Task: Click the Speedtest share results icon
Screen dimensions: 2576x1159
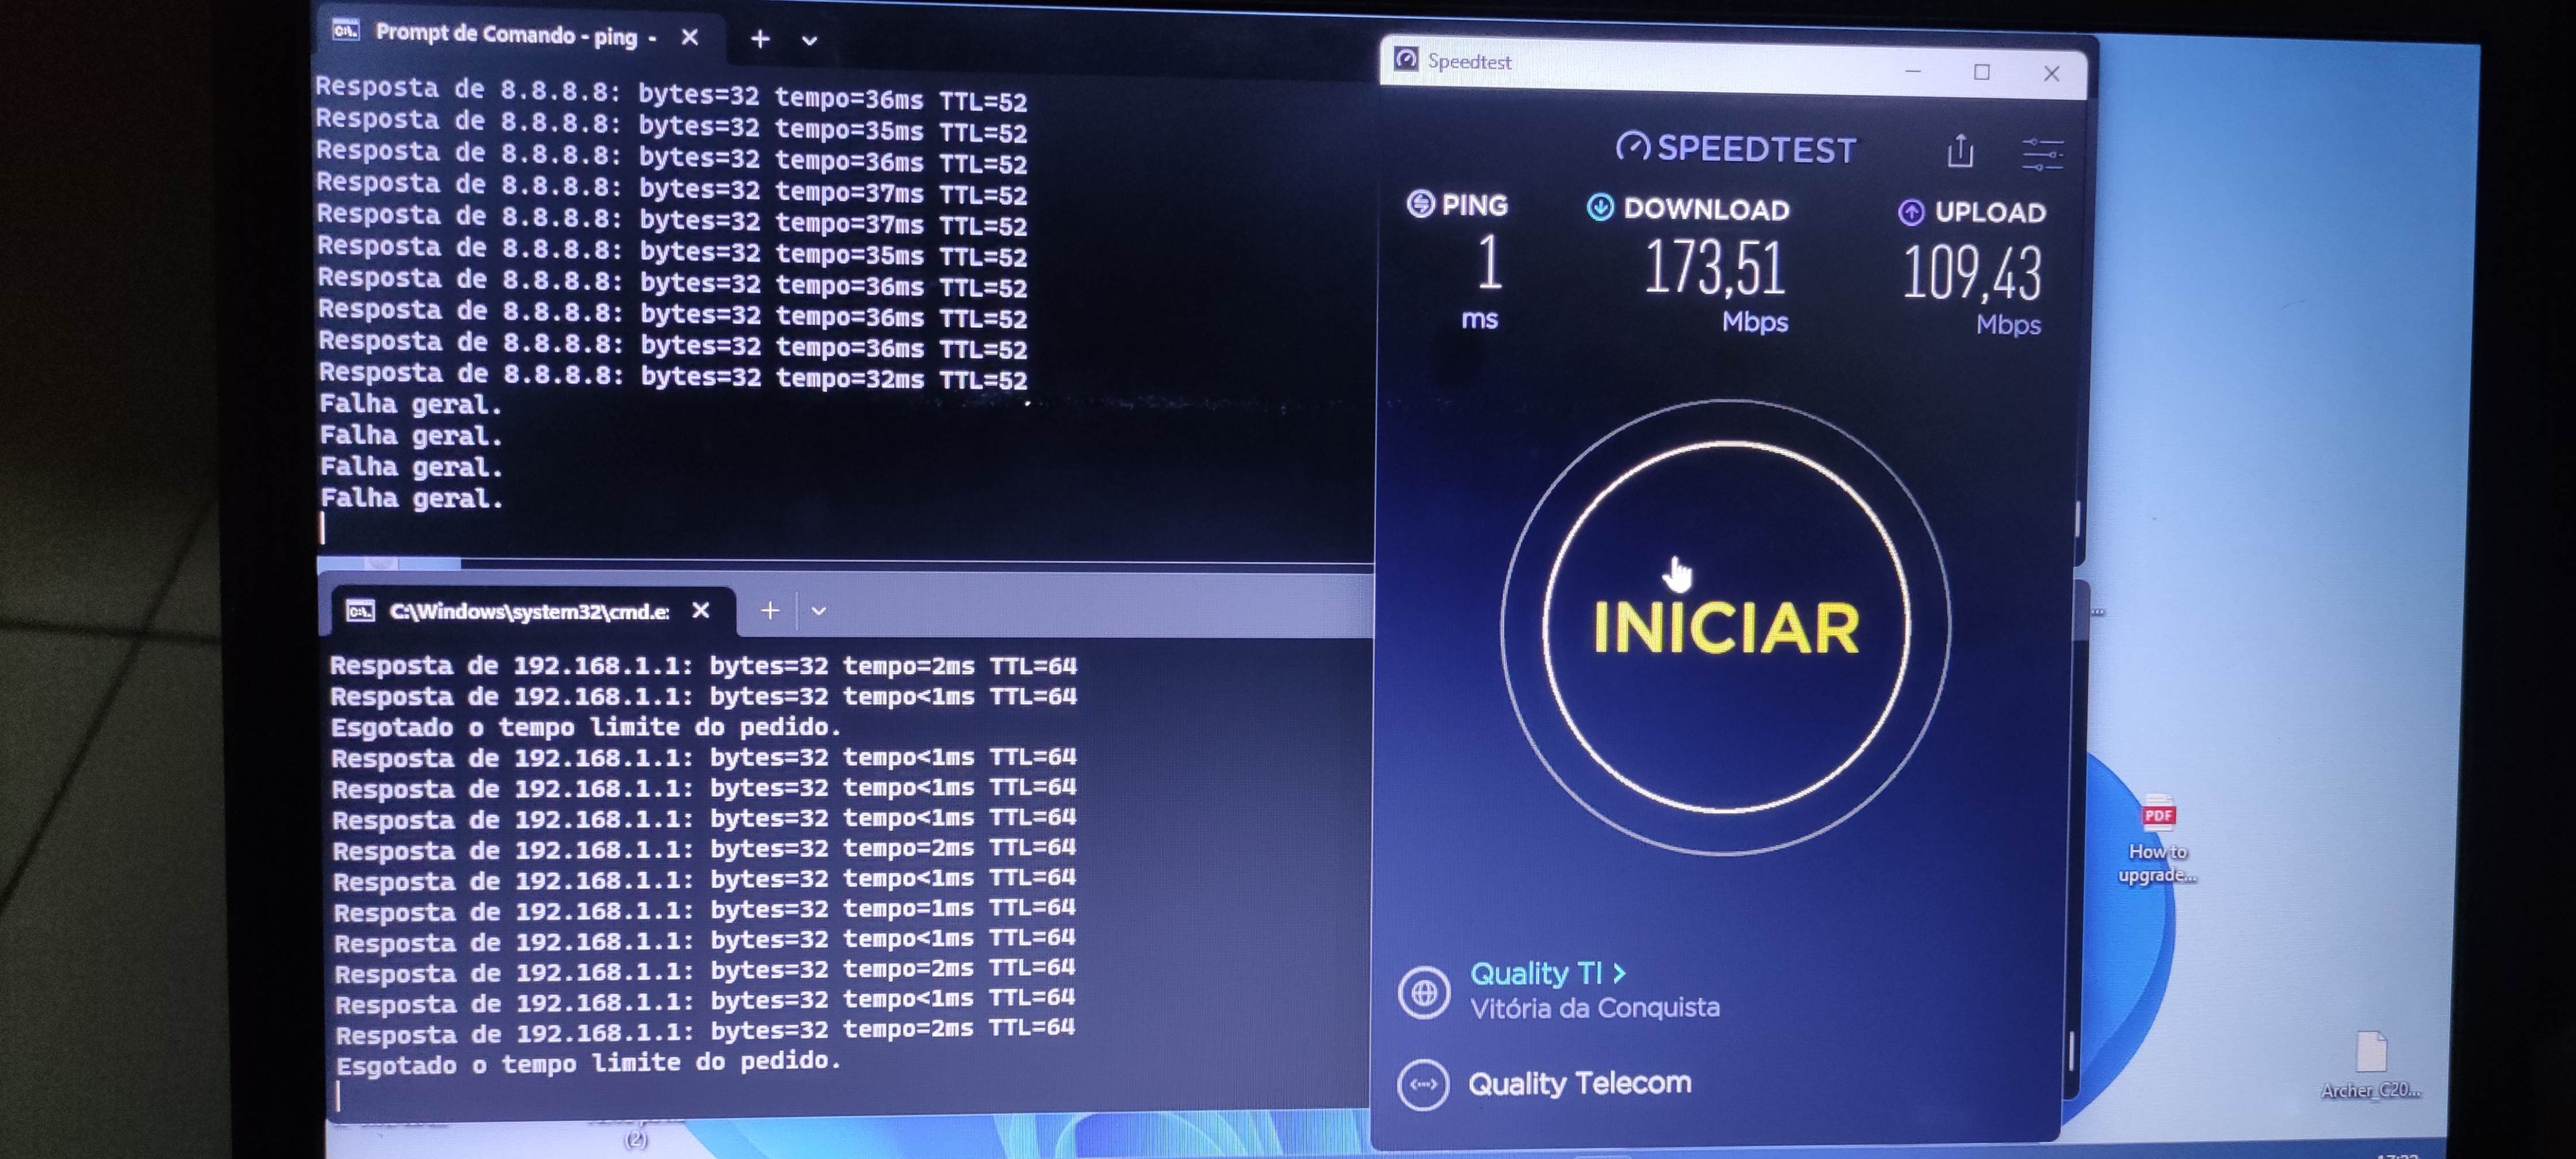Action: click(1960, 151)
